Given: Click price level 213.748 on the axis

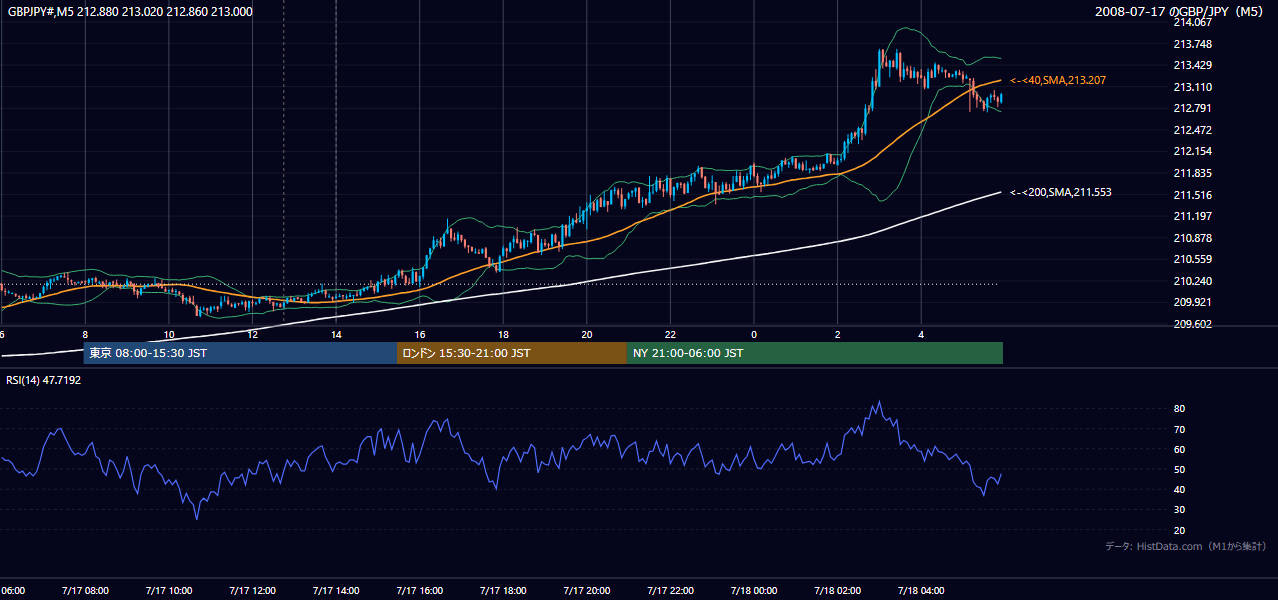Looking at the screenshot, I should (x=1191, y=44).
